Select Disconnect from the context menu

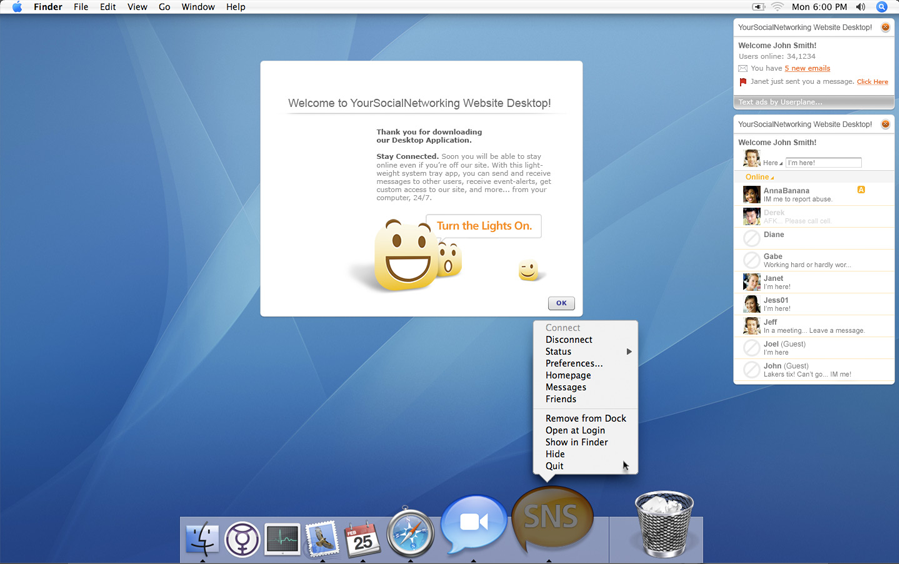pyautogui.click(x=568, y=340)
